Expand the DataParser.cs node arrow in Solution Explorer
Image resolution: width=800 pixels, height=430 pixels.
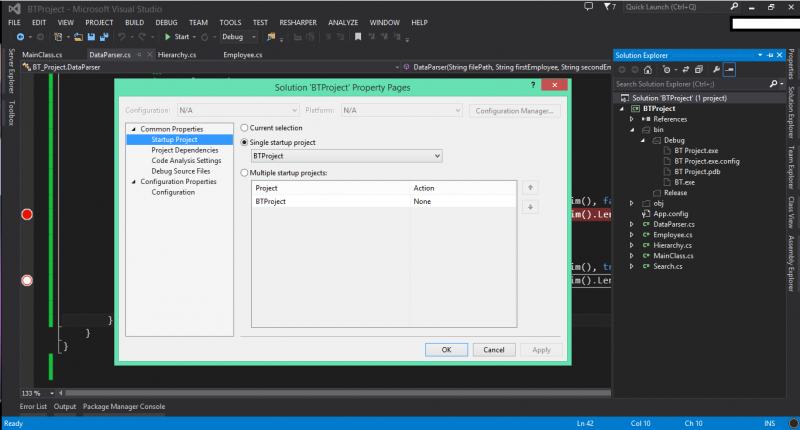pyautogui.click(x=632, y=224)
